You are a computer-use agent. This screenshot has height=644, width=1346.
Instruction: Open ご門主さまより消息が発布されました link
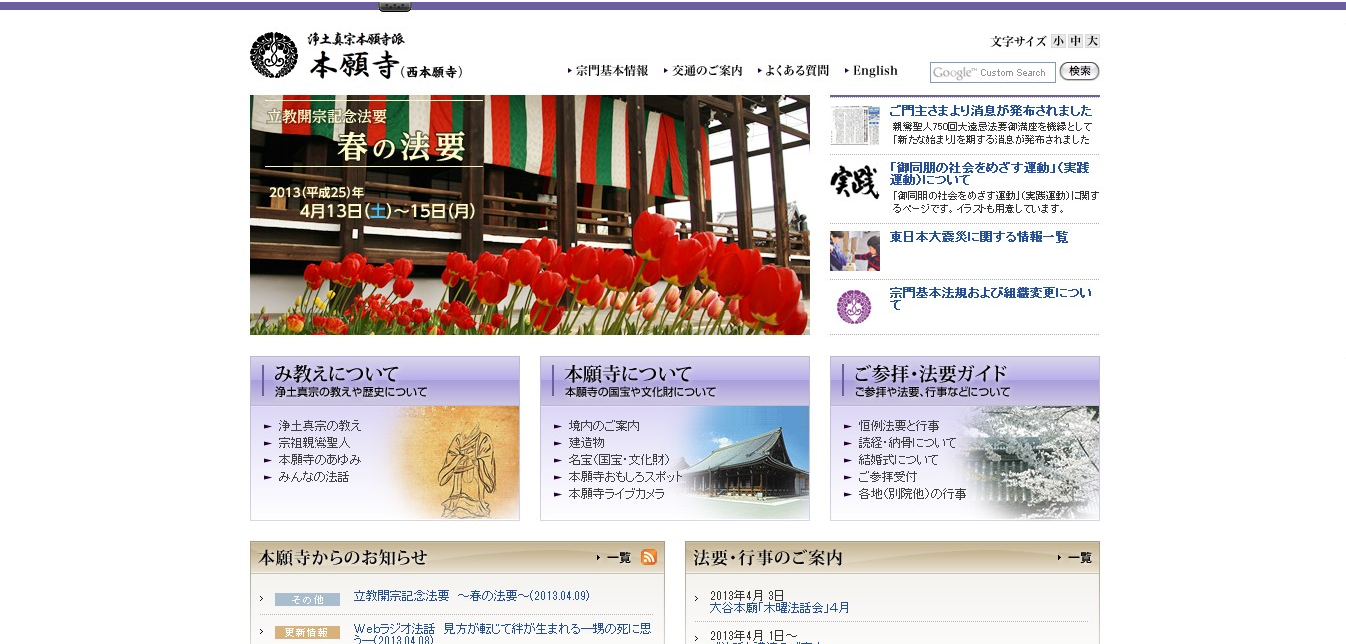point(990,111)
